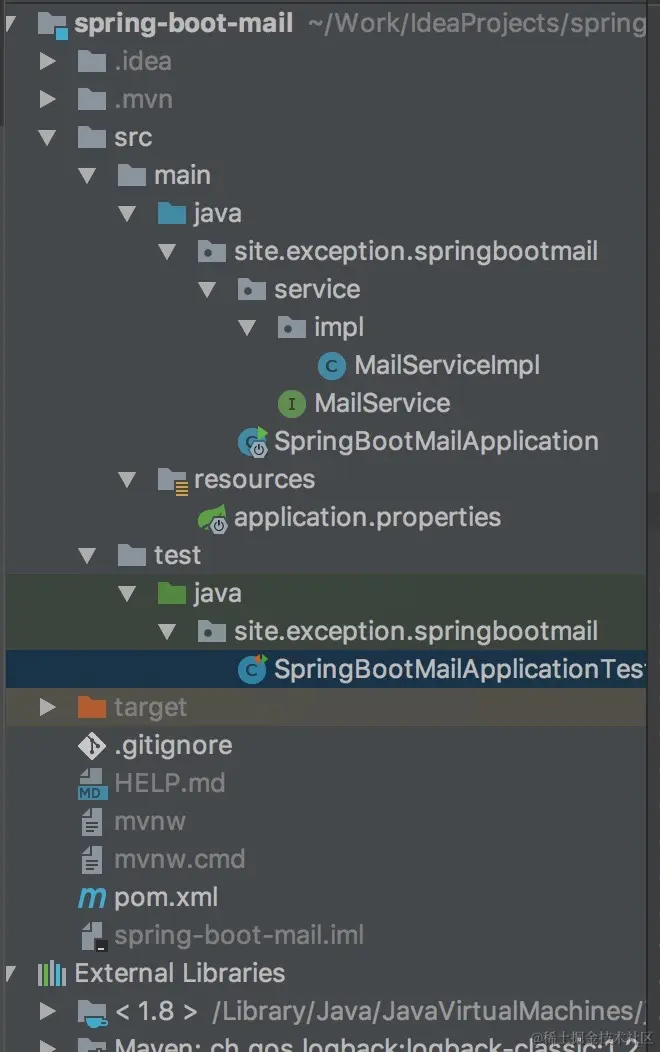
Task: Collapse the impl package arrow
Action: tap(247, 327)
